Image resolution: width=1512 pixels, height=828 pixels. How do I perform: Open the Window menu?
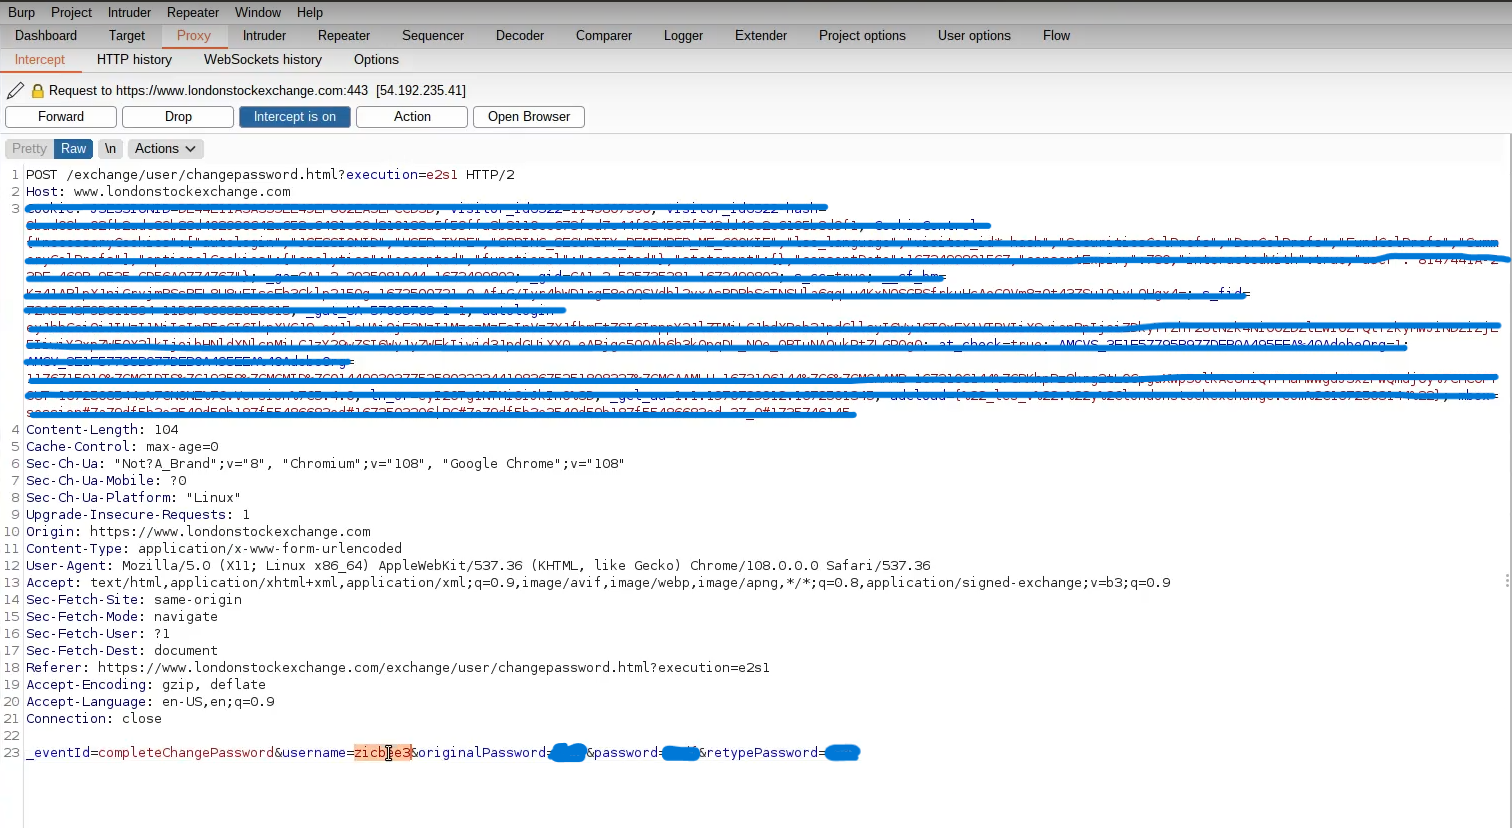click(x=258, y=12)
